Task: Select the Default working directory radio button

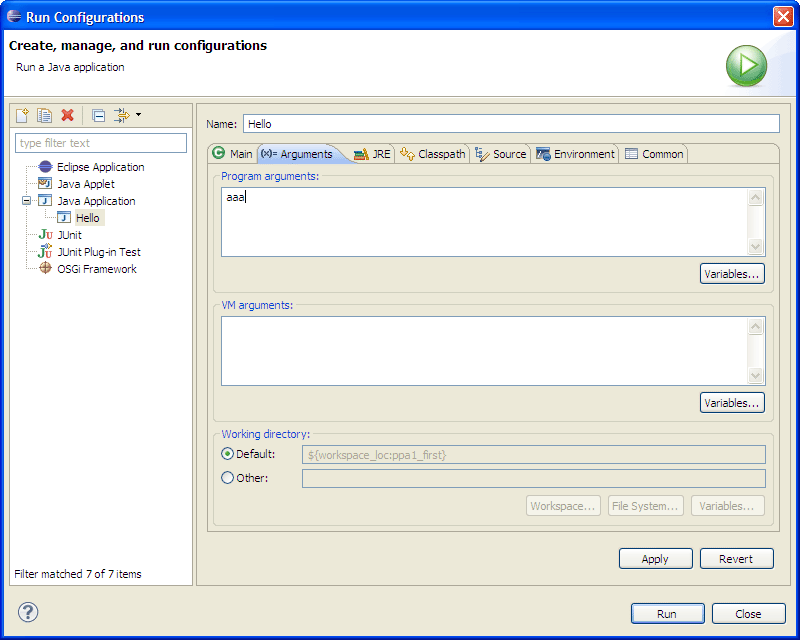Action: pyautogui.click(x=228, y=454)
